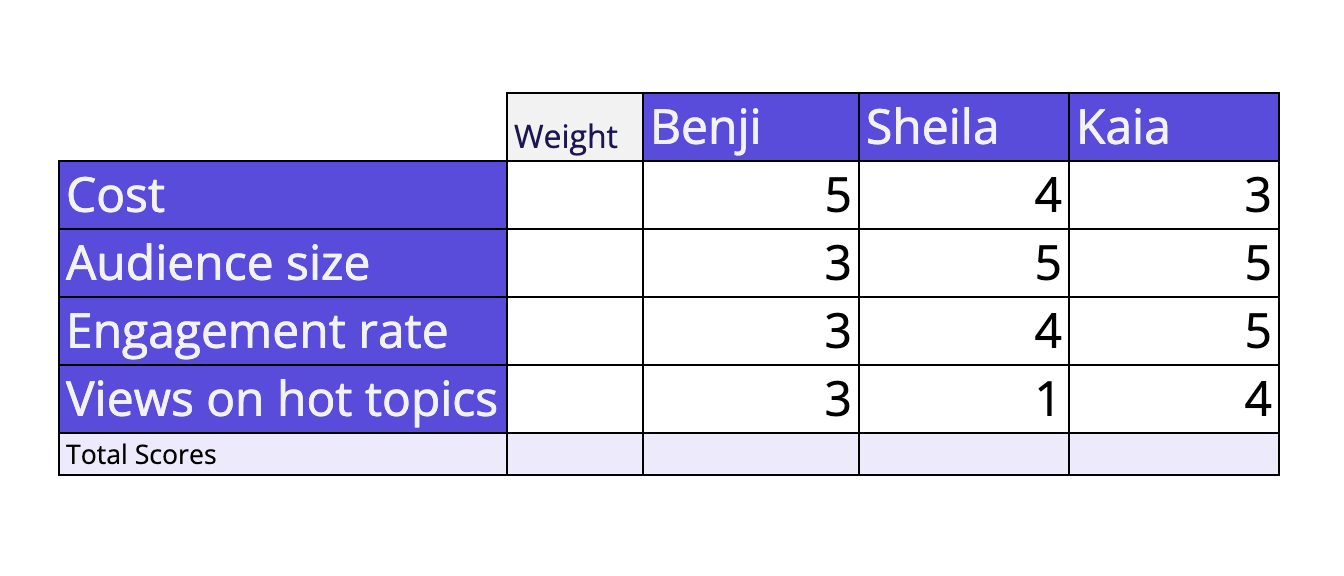Click the Cost row label
Viewport: 1344px width, 576px height.
pyautogui.click(x=283, y=195)
